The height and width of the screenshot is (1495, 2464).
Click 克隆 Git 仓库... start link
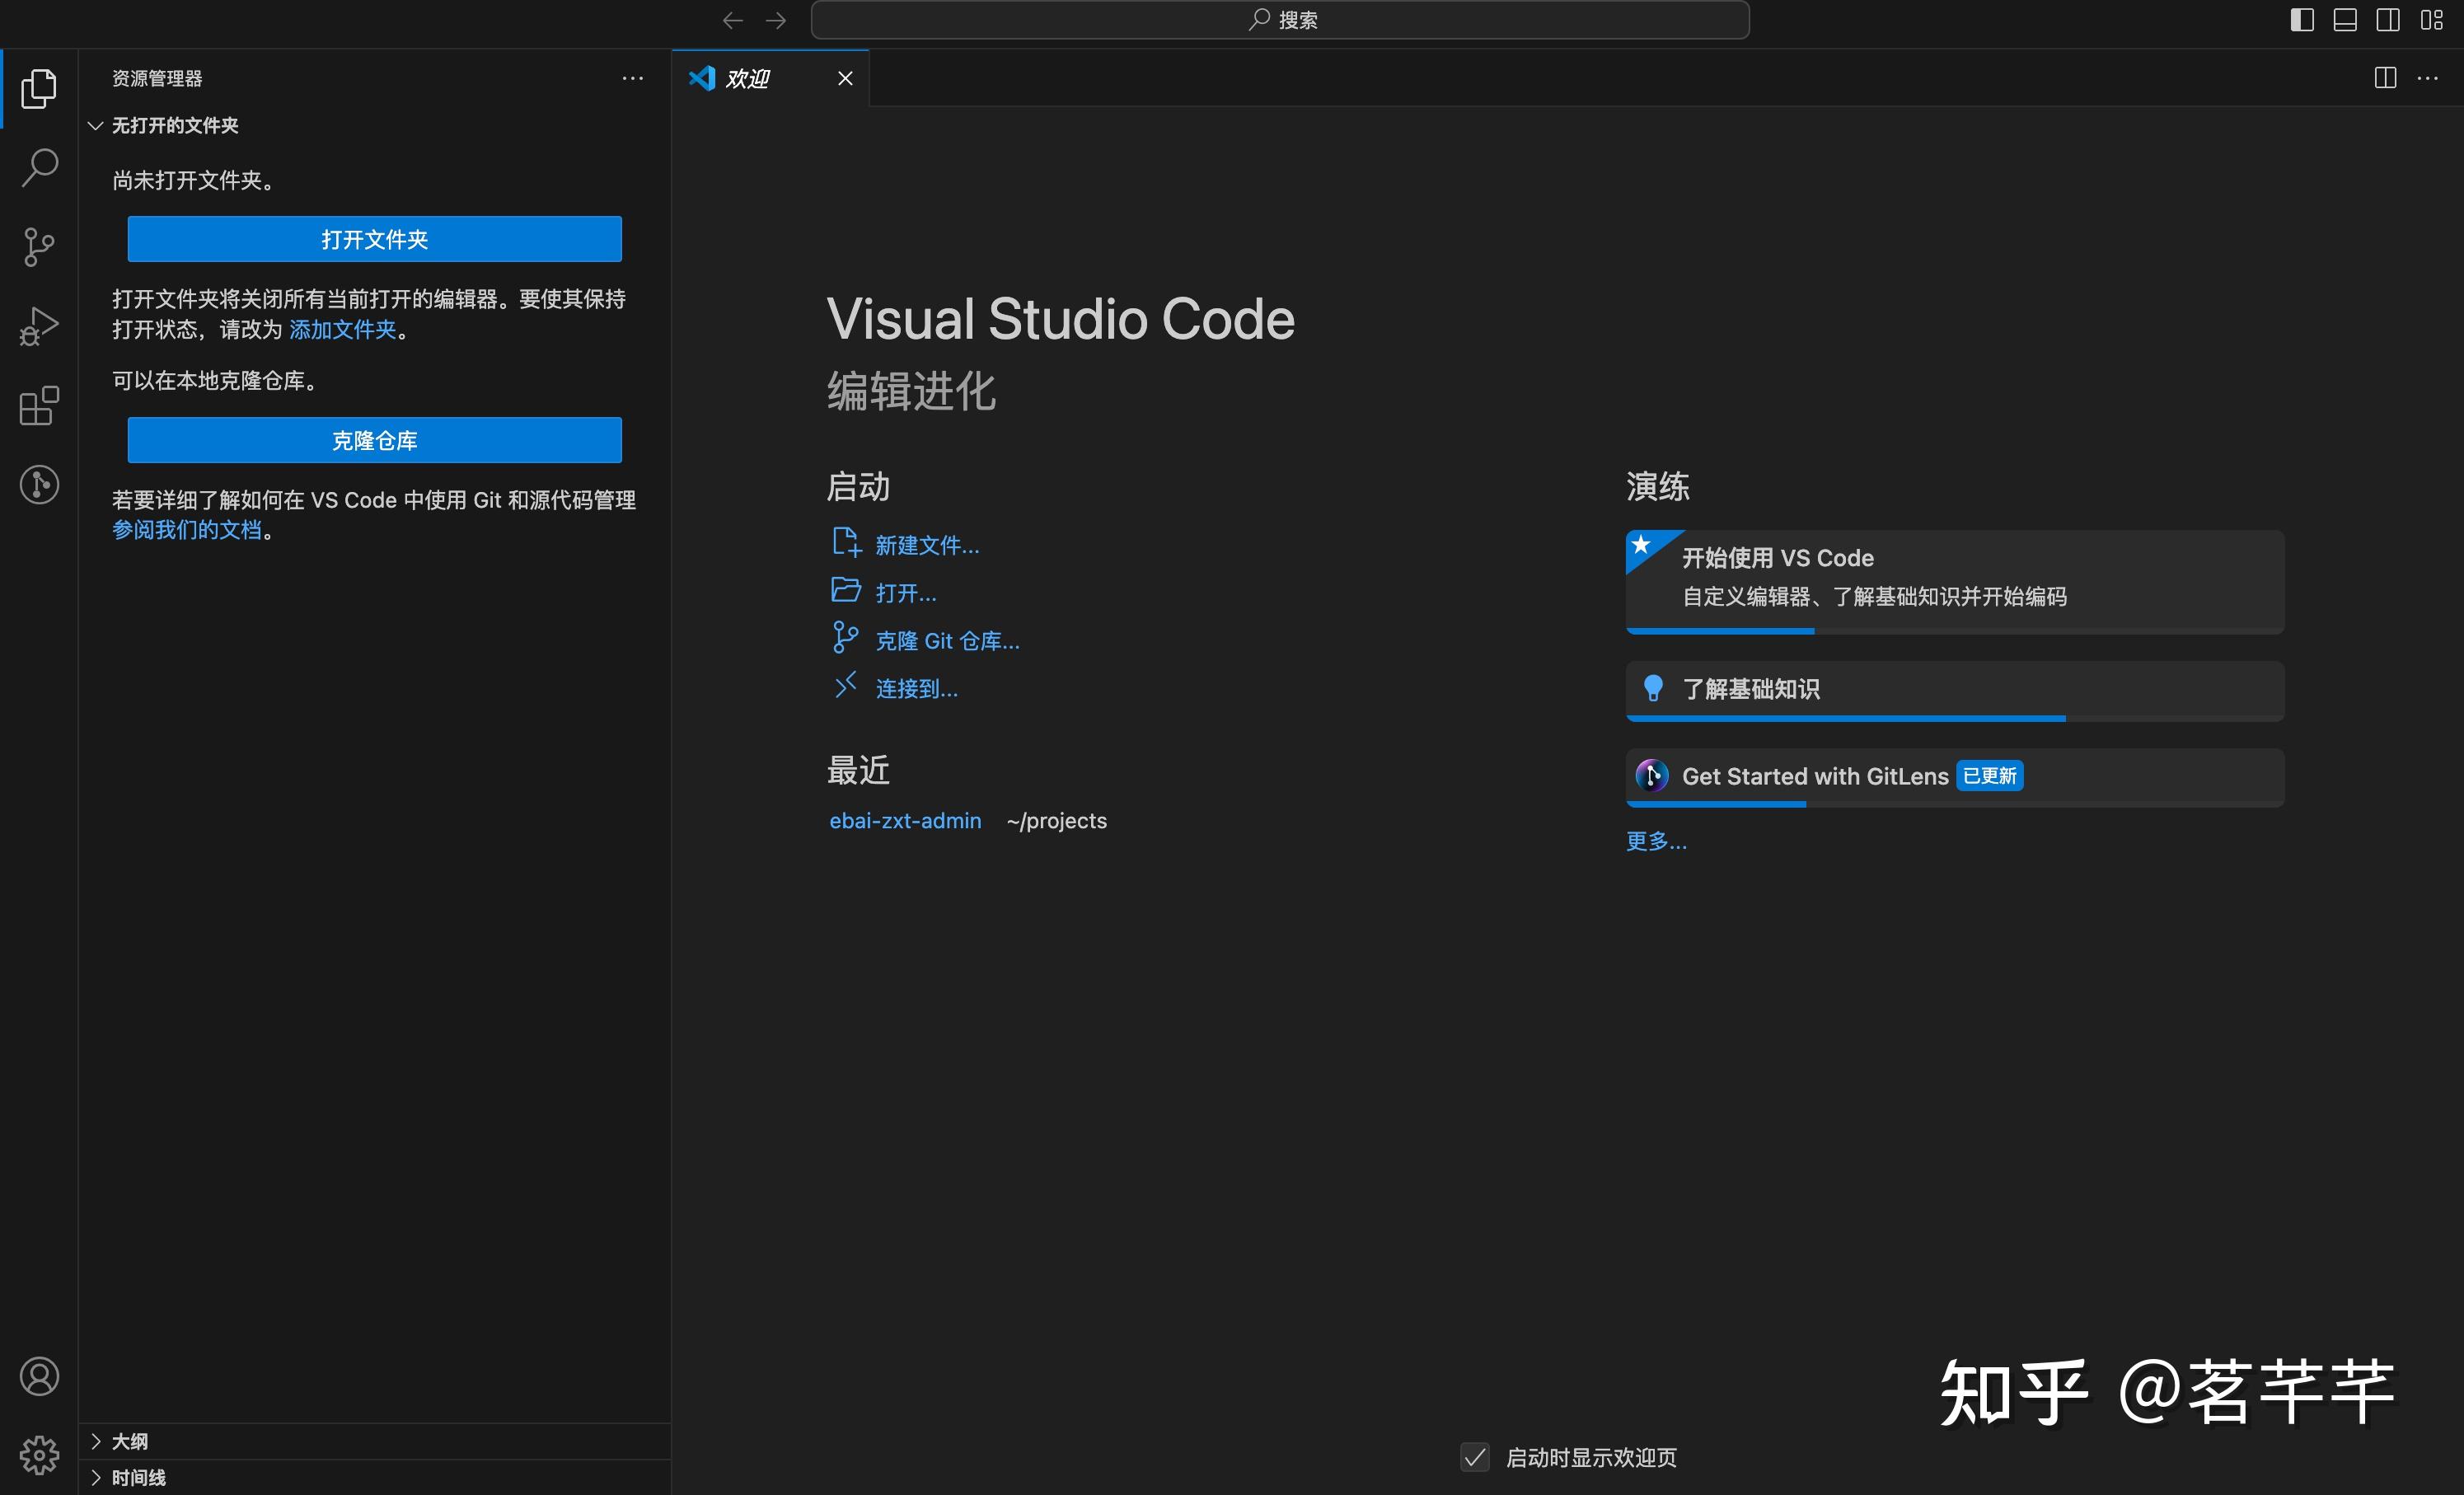coord(947,641)
